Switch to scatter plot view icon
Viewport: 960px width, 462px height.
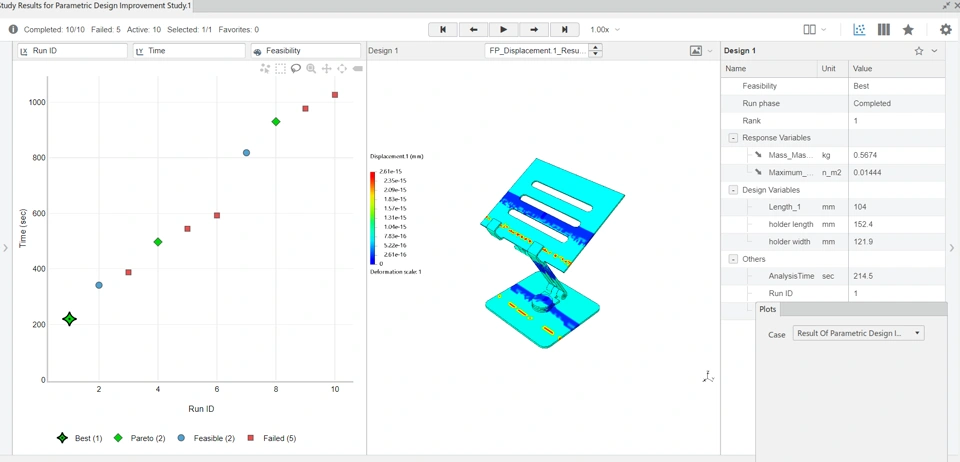pyautogui.click(x=860, y=29)
